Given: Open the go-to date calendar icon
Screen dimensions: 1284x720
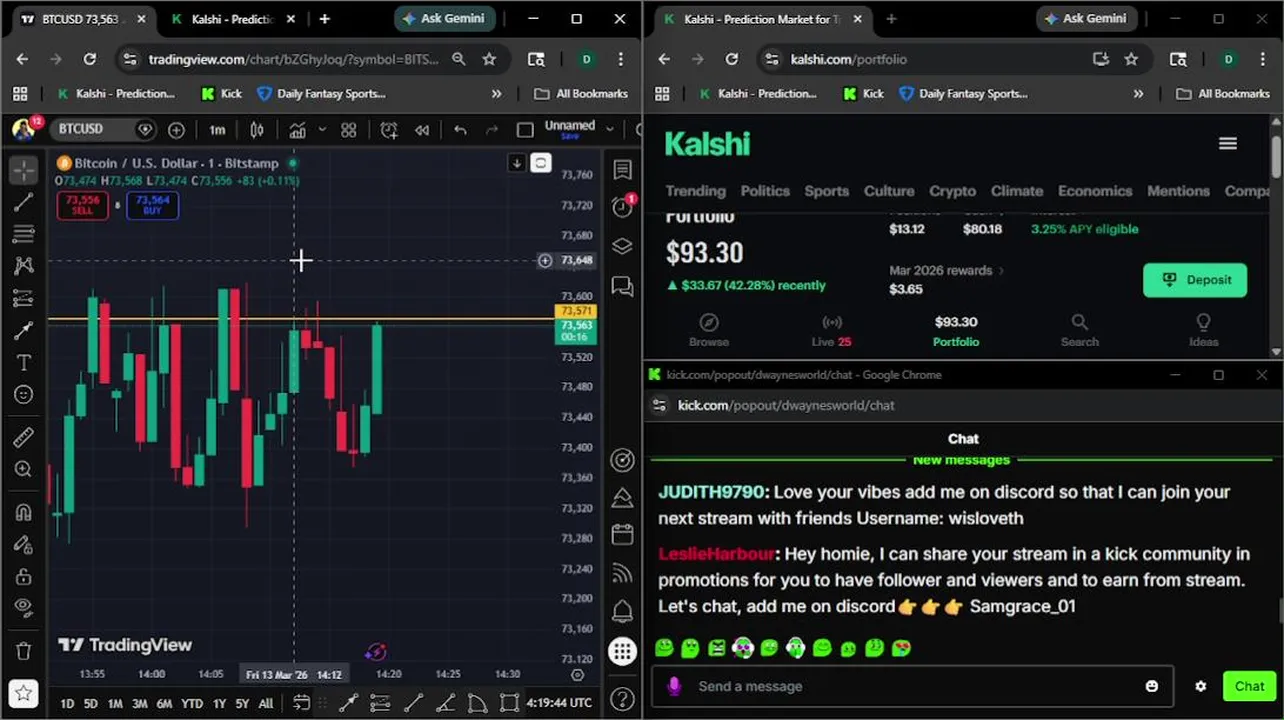Looking at the screenshot, I should [300, 703].
